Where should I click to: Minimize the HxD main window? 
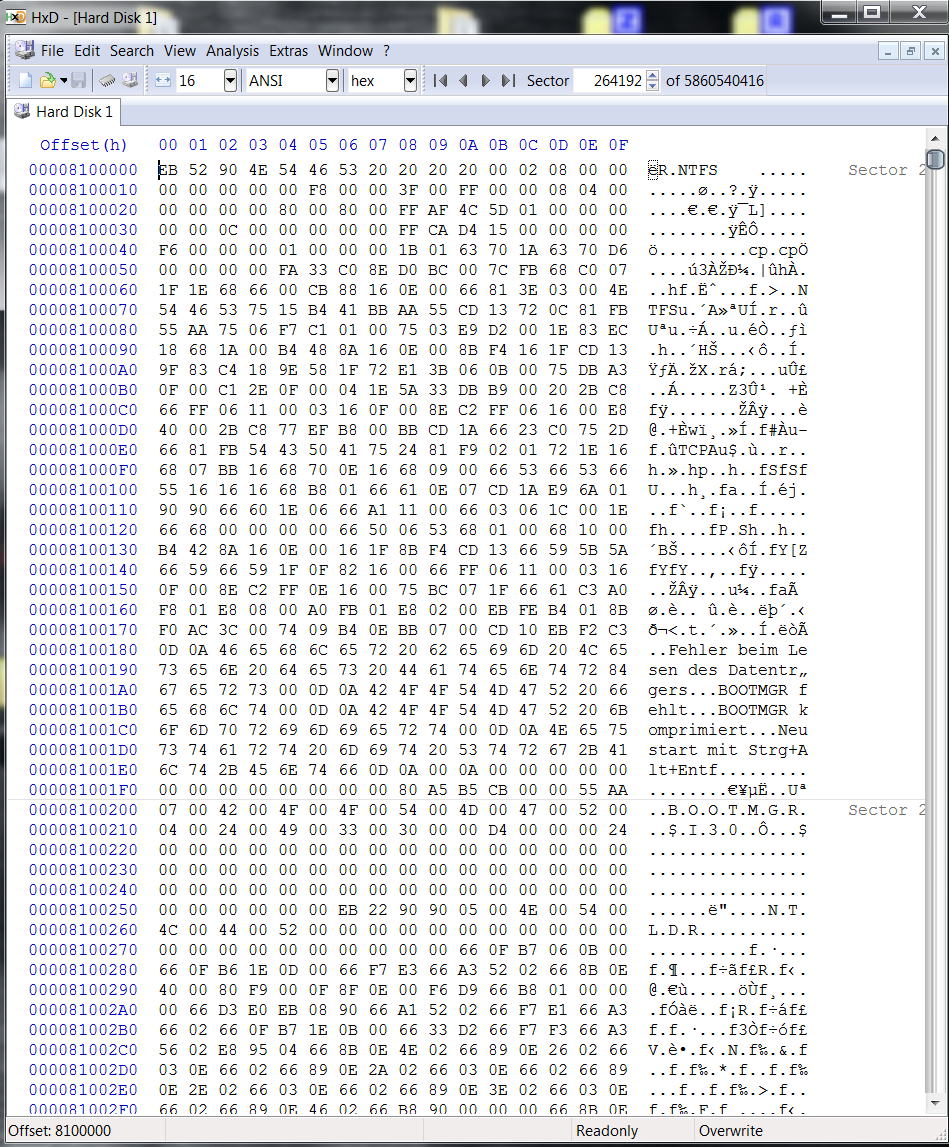click(840, 12)
